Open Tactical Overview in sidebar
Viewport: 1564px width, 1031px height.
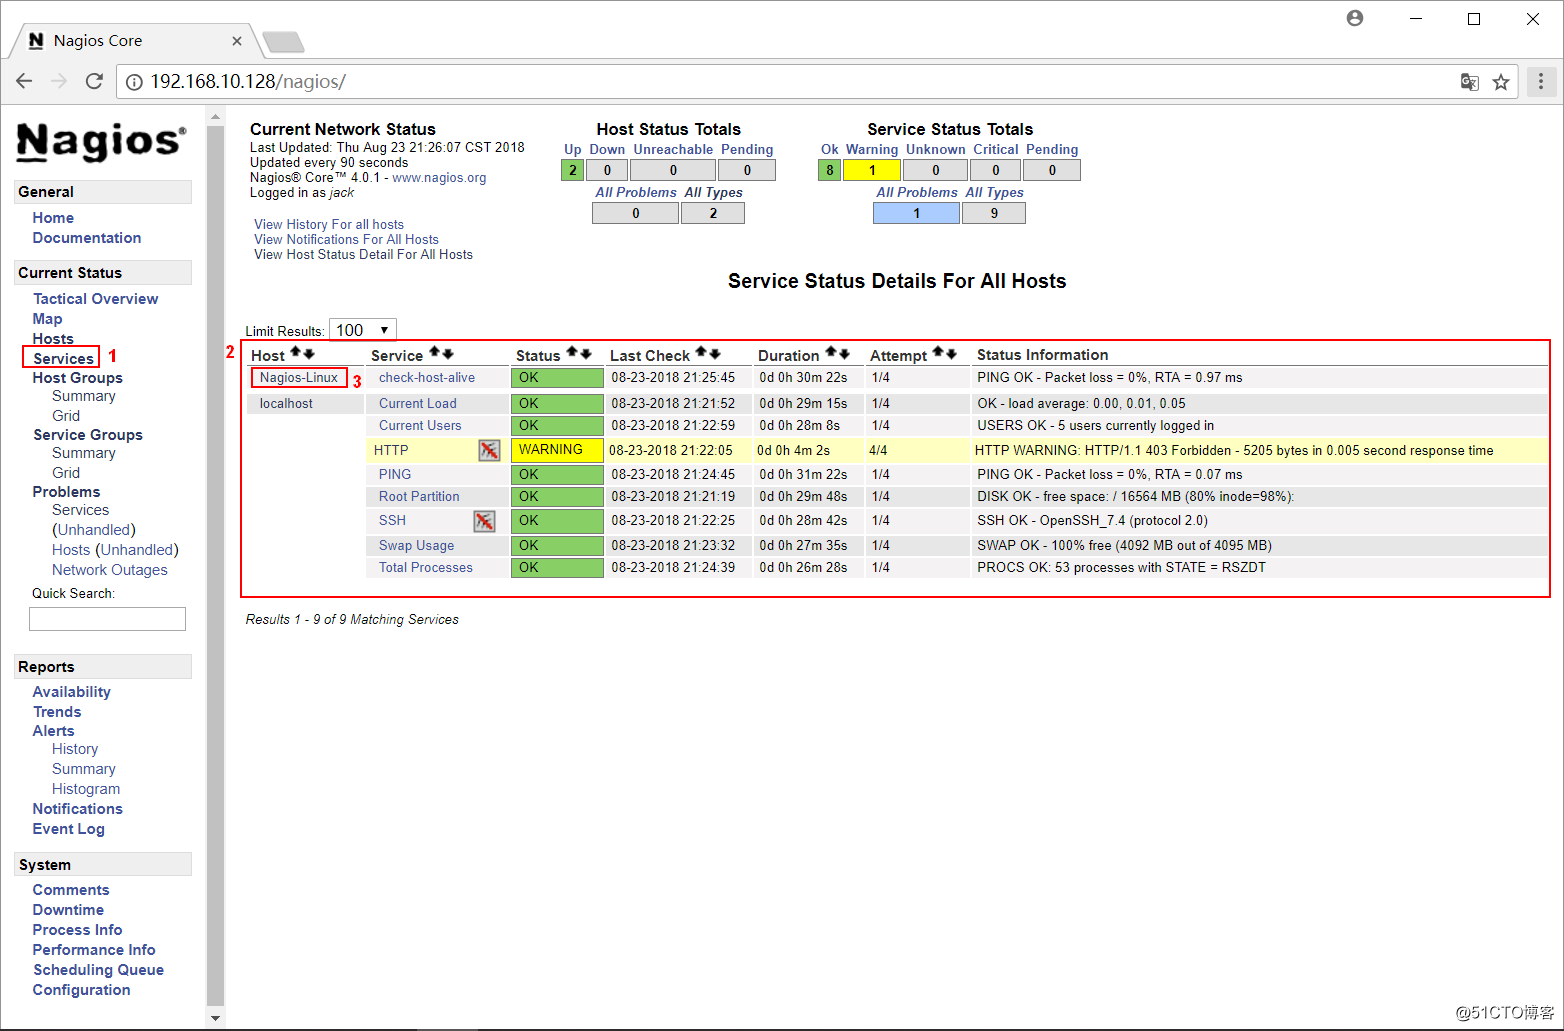[95, 299]
